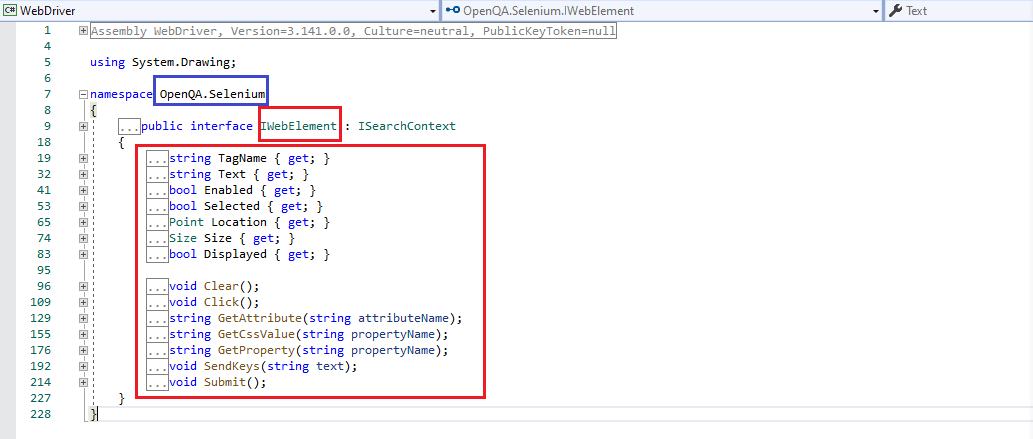Click the 'GetCssValue' method name
Image resolution: width=1033 pixels, height=439 pixels.
point(256,334)
